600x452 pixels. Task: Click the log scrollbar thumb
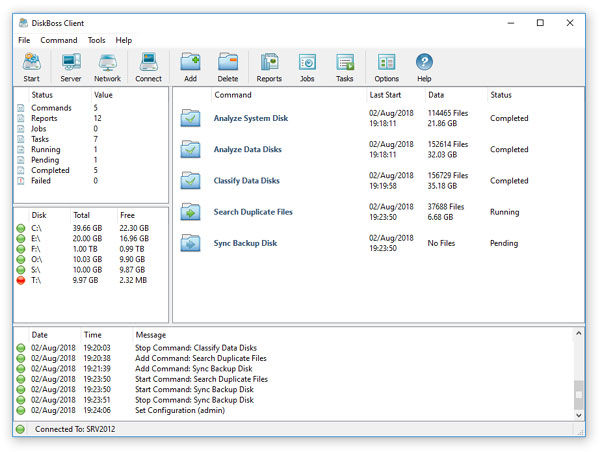[579, 395]
